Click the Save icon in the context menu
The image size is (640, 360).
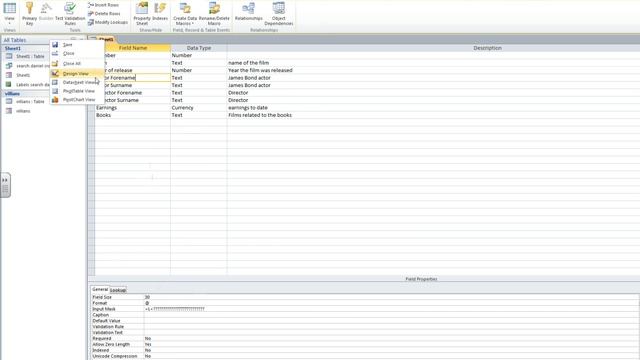pos(55,44)
